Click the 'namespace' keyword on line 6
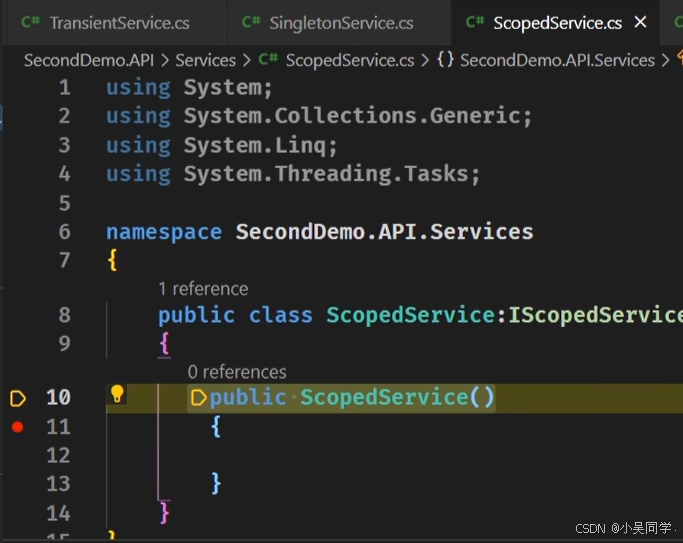This screenshot has height=543, width=683. pyautogui.click(x=164, y=232)
